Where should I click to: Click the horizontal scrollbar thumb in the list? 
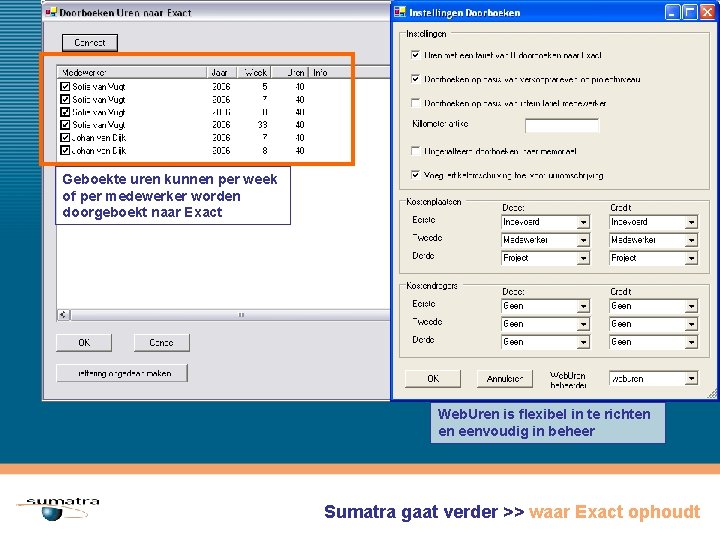[x=232, y=315]
